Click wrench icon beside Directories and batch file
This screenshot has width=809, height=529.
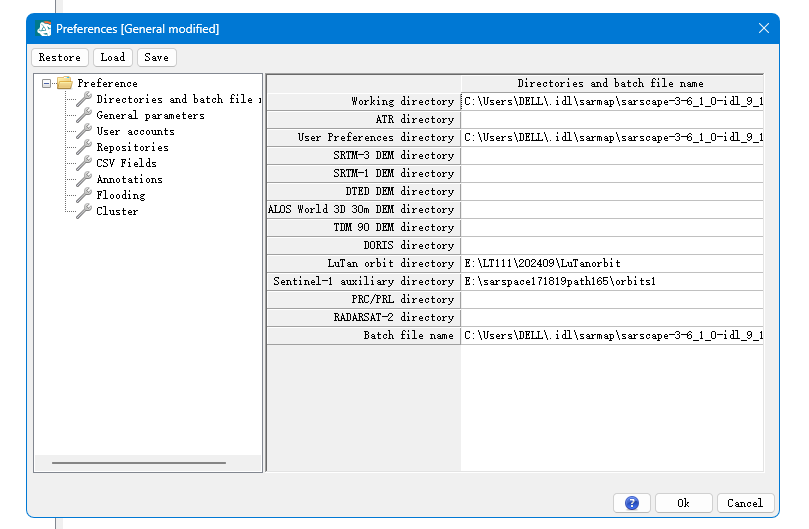point(84,99)
